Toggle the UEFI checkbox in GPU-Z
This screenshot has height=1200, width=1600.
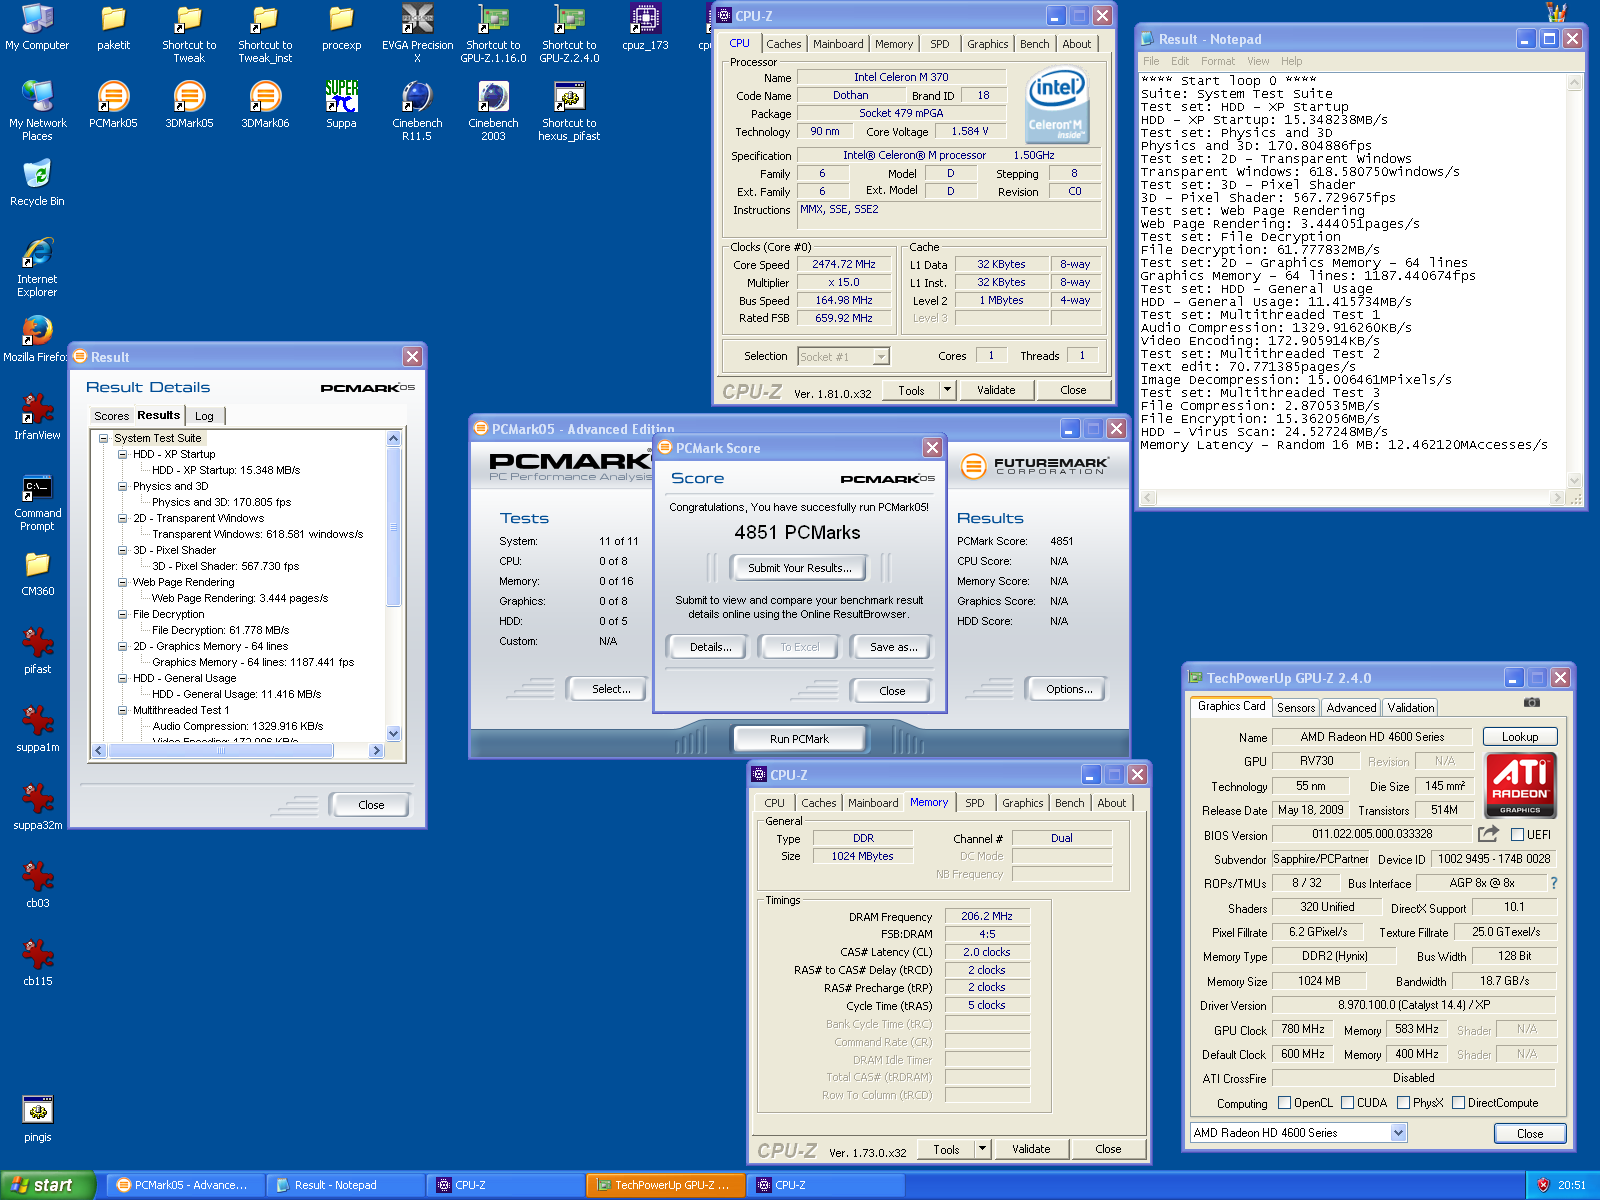coord(1517,834)
